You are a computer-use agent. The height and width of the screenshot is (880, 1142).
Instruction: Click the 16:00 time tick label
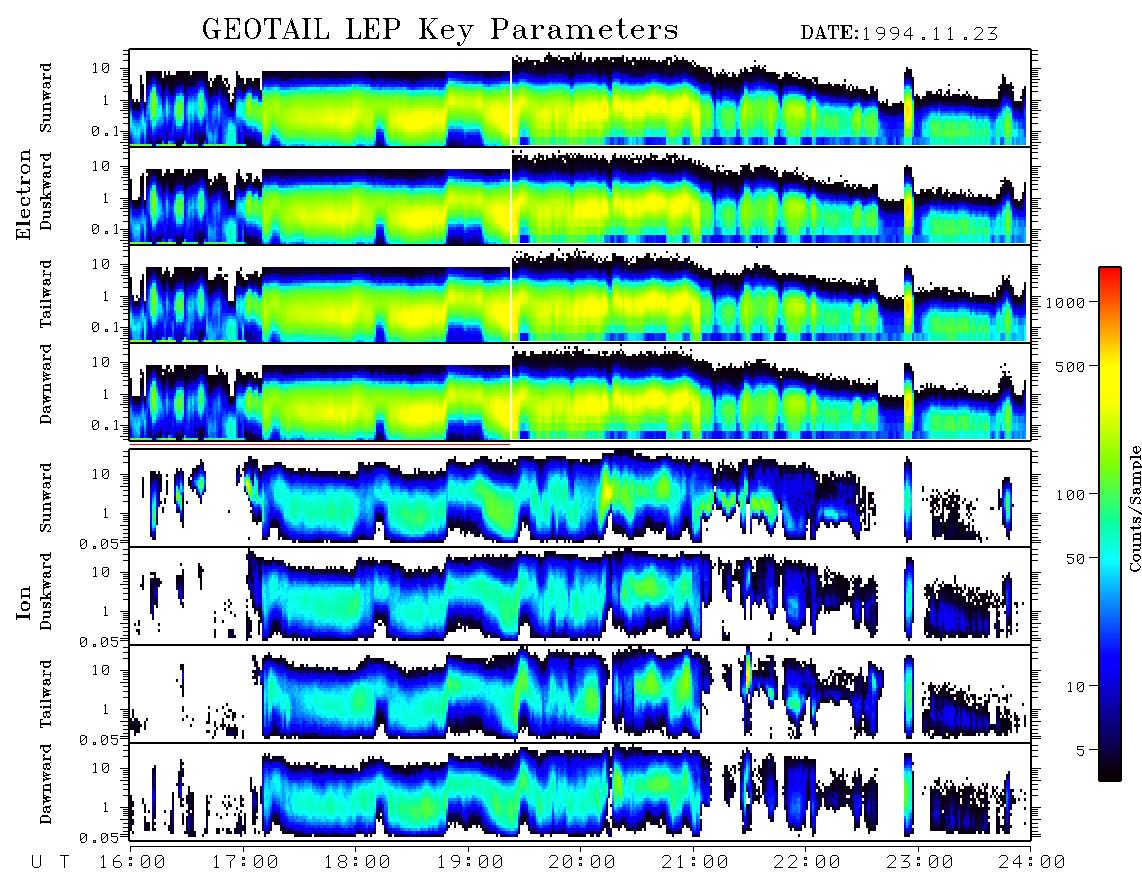(x=132, y=862)
